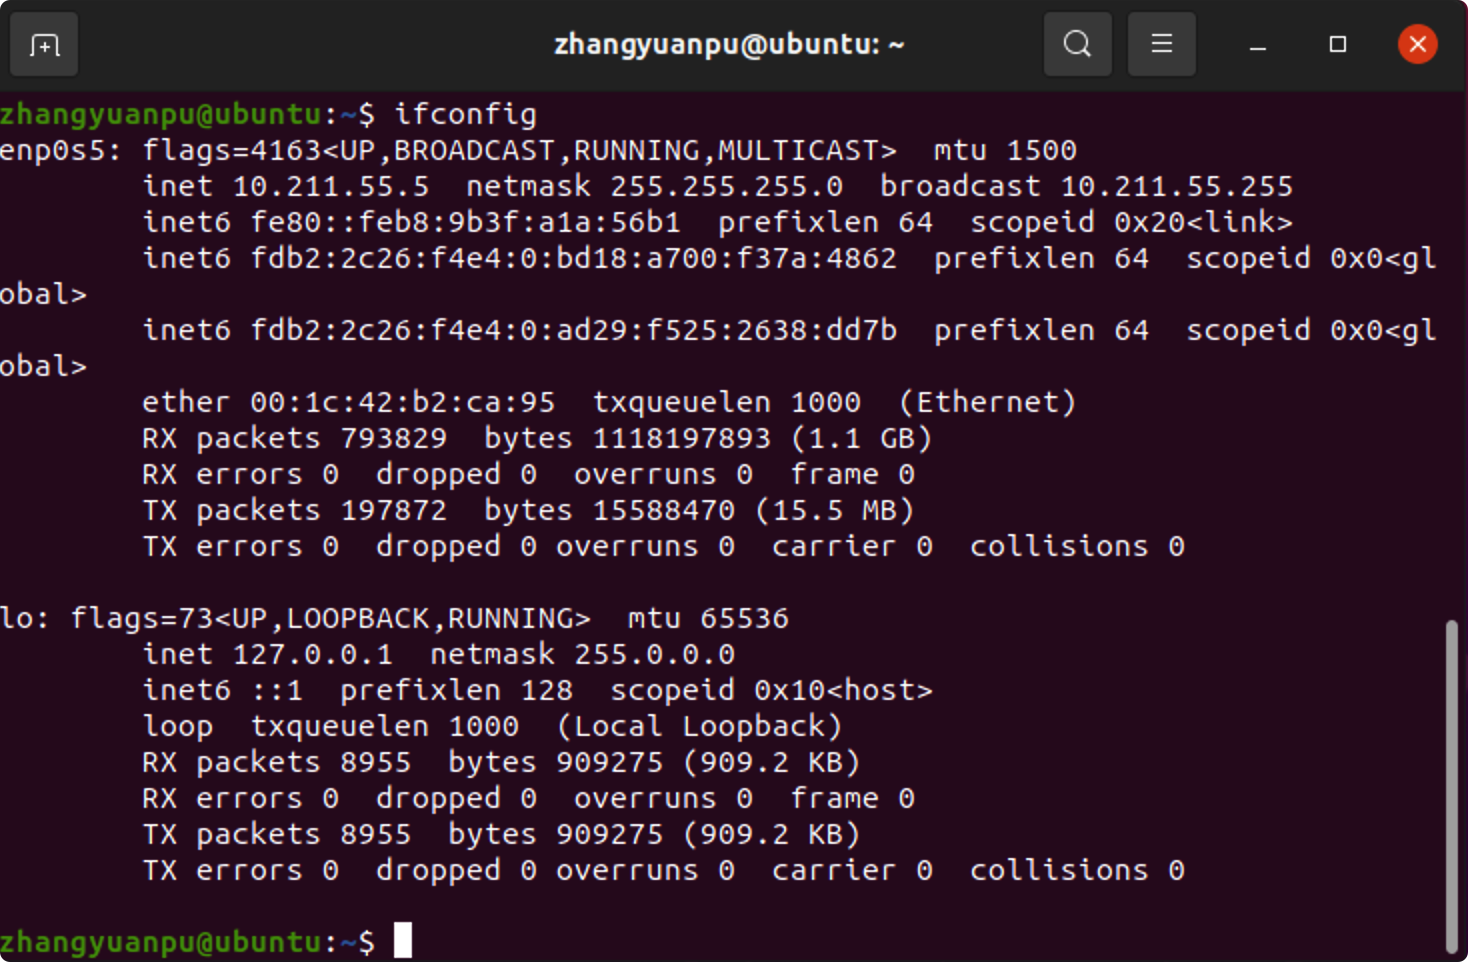Click the bottom prompt cursor block
1468x962 pixels.
pyautogui.click(x=403, y=941)
